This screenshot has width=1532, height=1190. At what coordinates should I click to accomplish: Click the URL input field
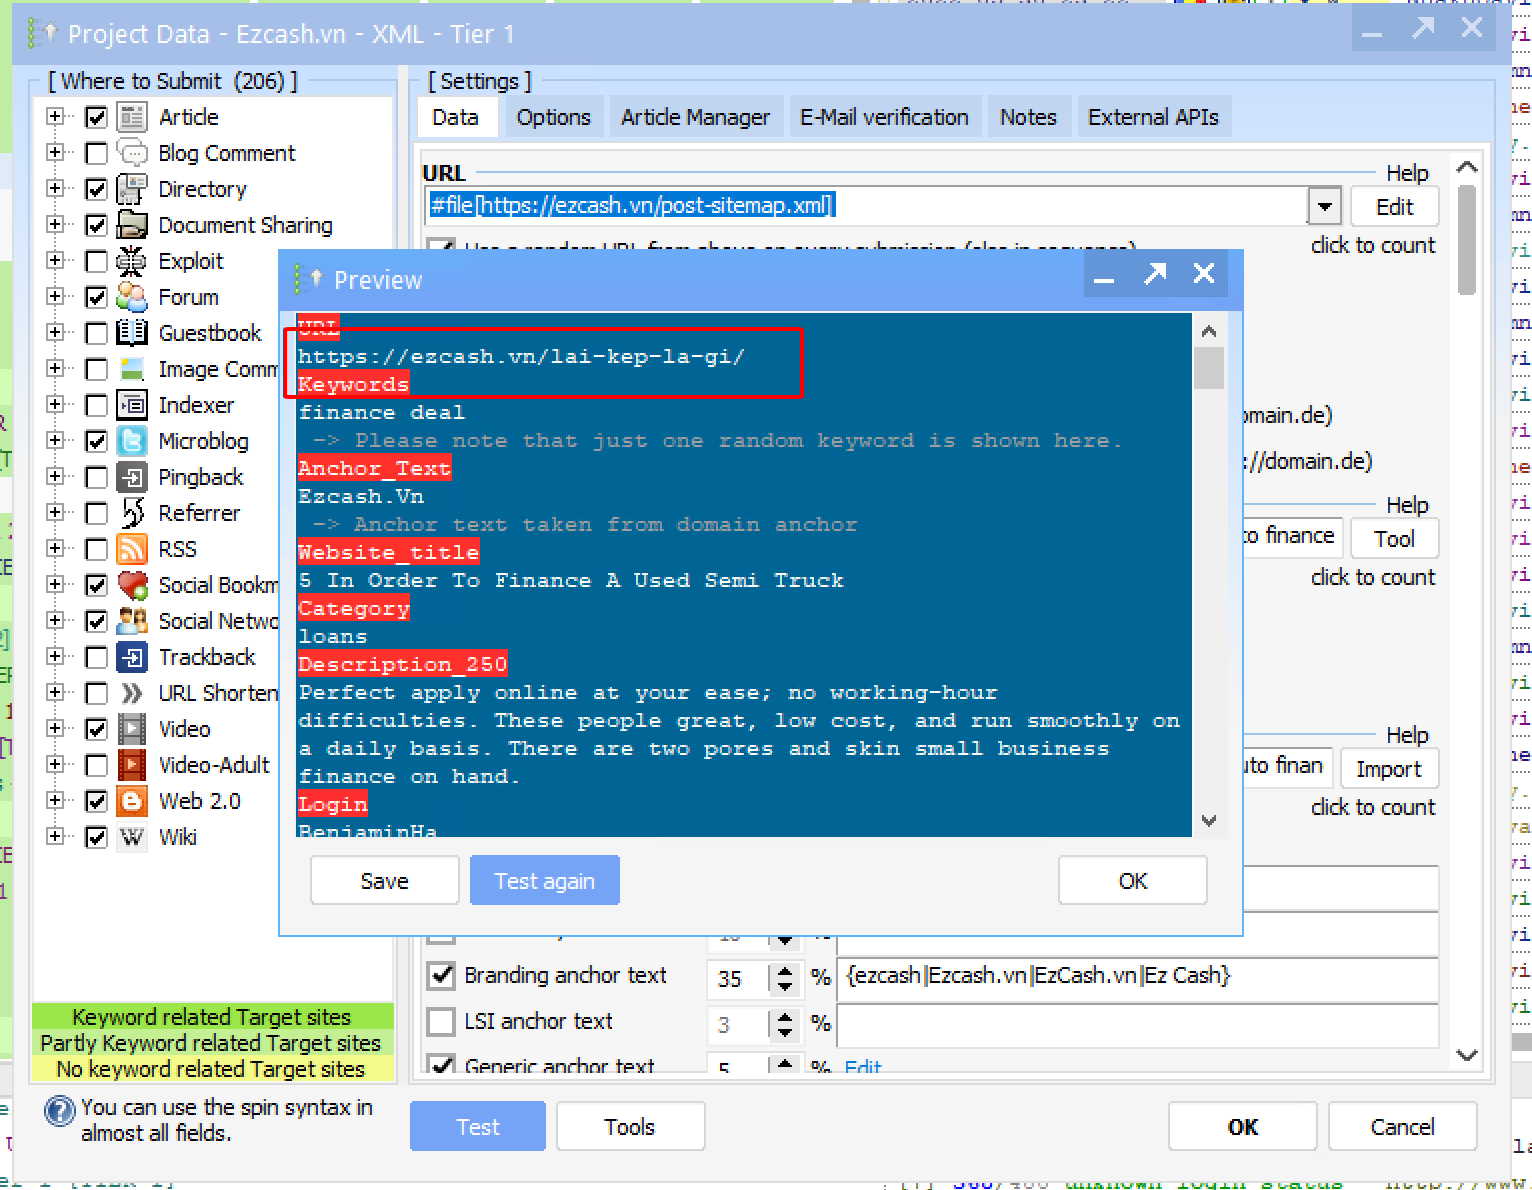coord(867,206)
